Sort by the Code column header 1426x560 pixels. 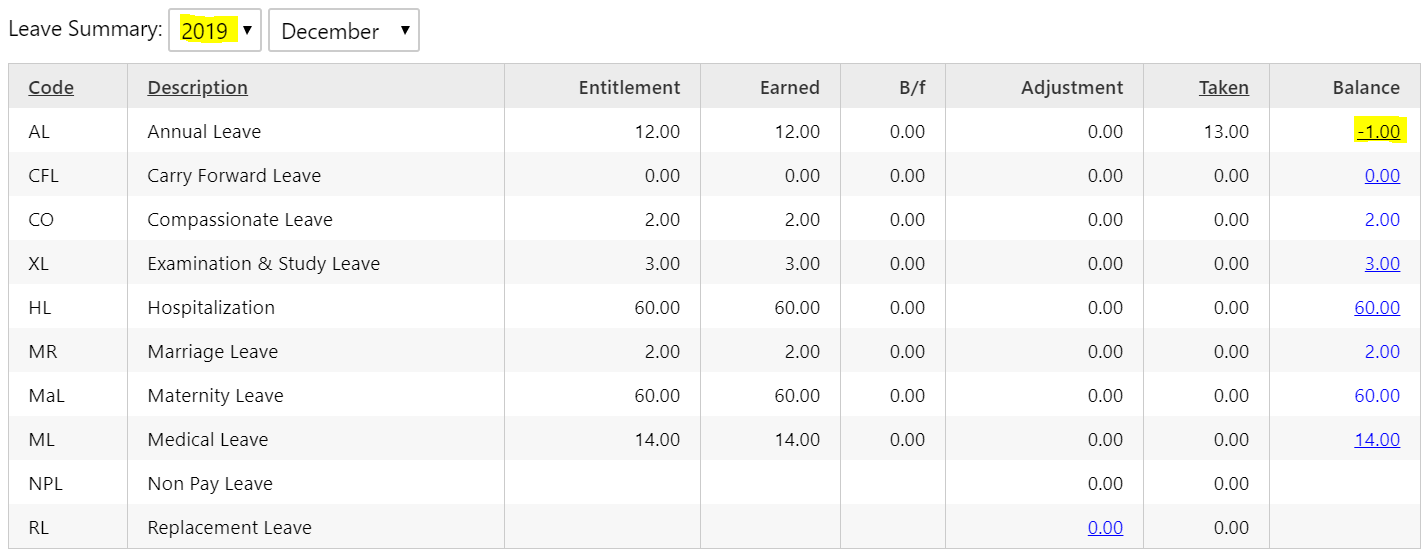[51, 87]
